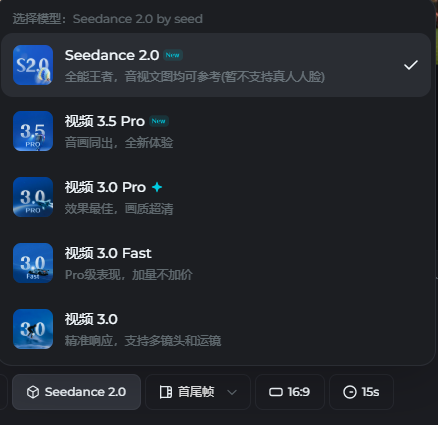Open the 15s duration setting

click(361, 392)
